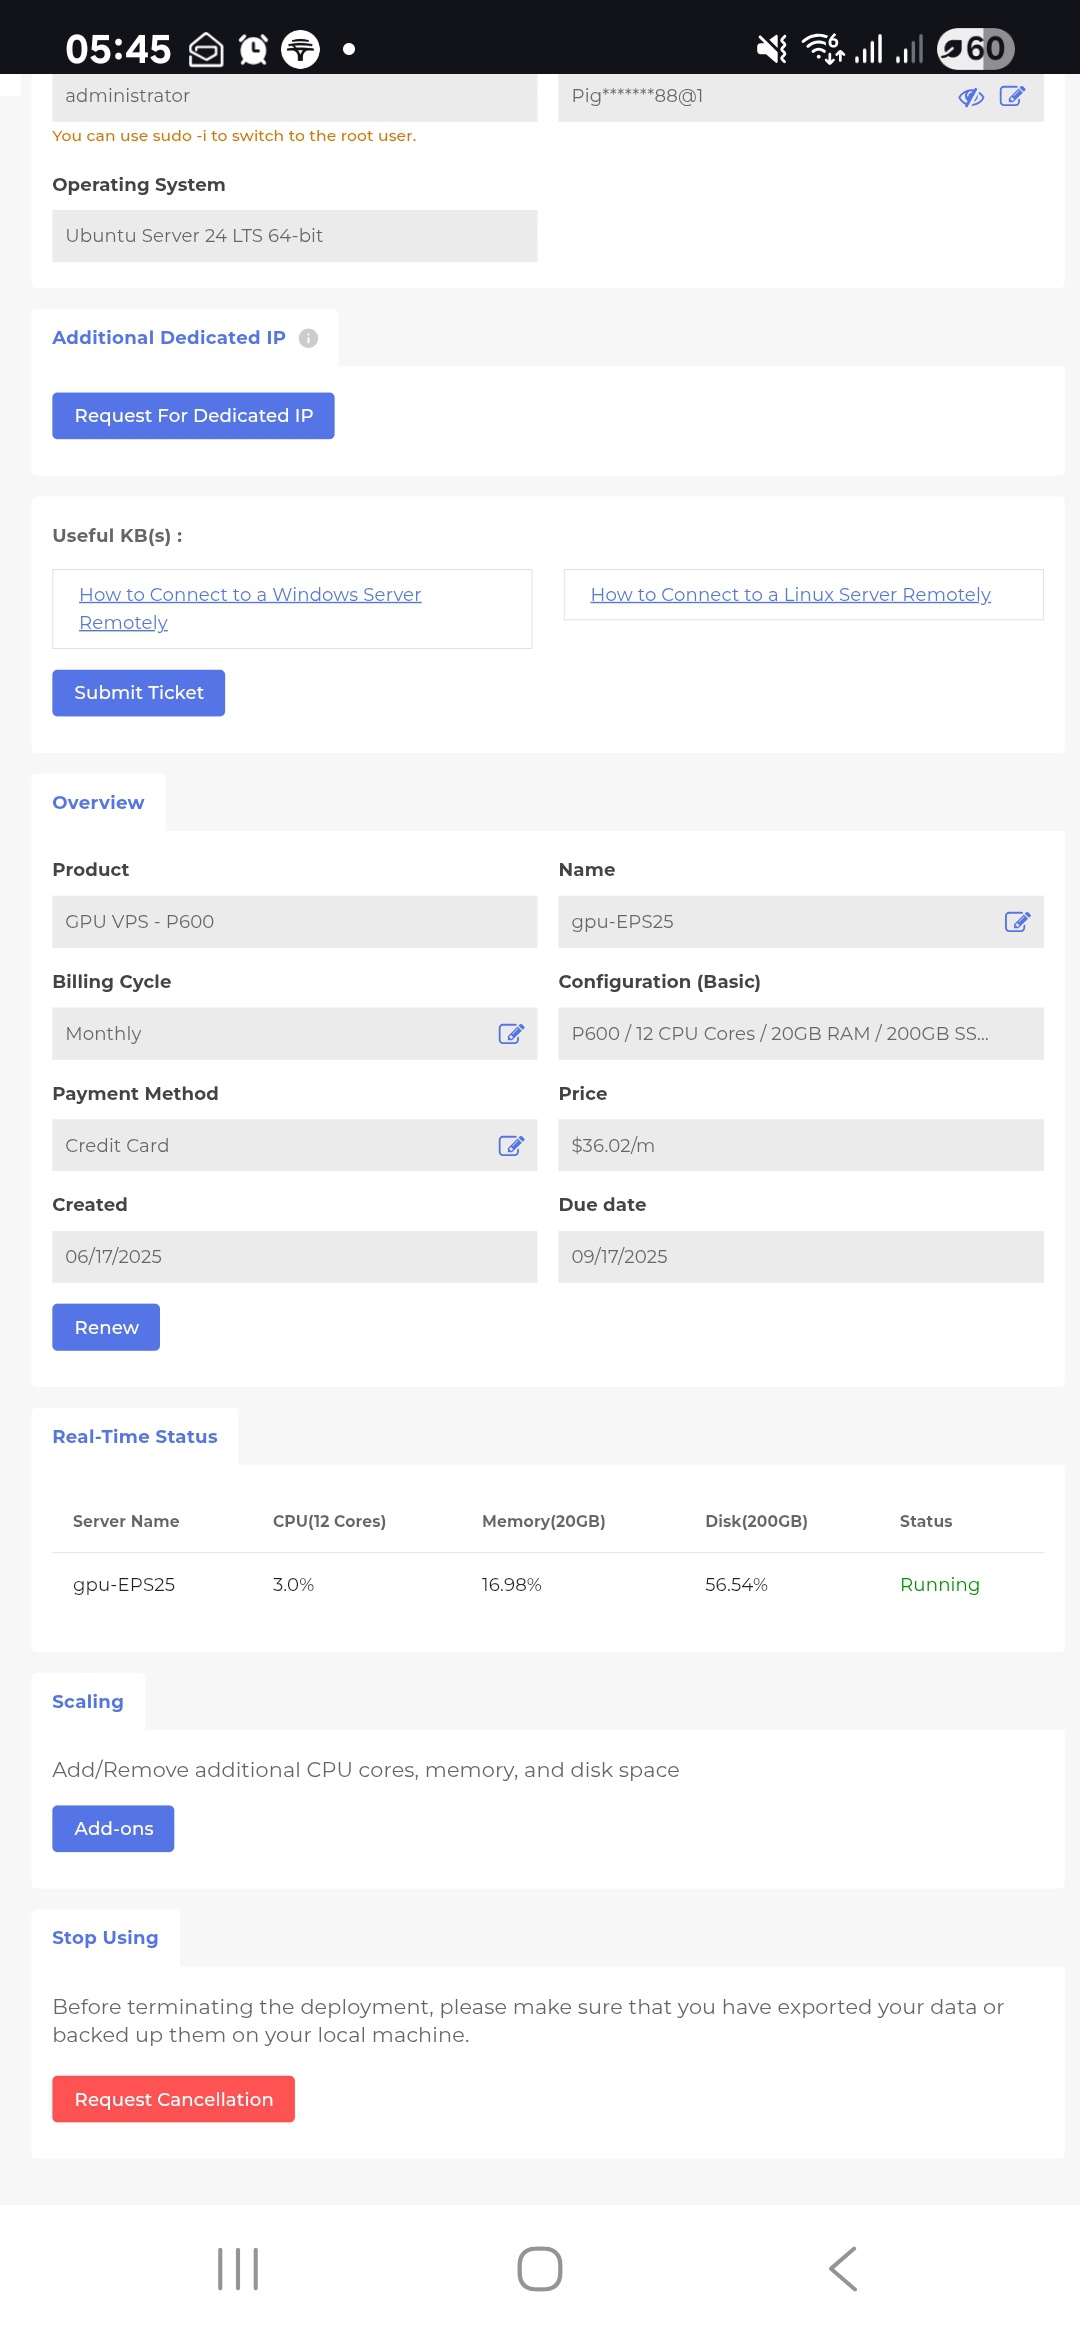Tap the 05:45 clock in status bar
This screenshot has width=1080, height=2340.
click(118, 49)
